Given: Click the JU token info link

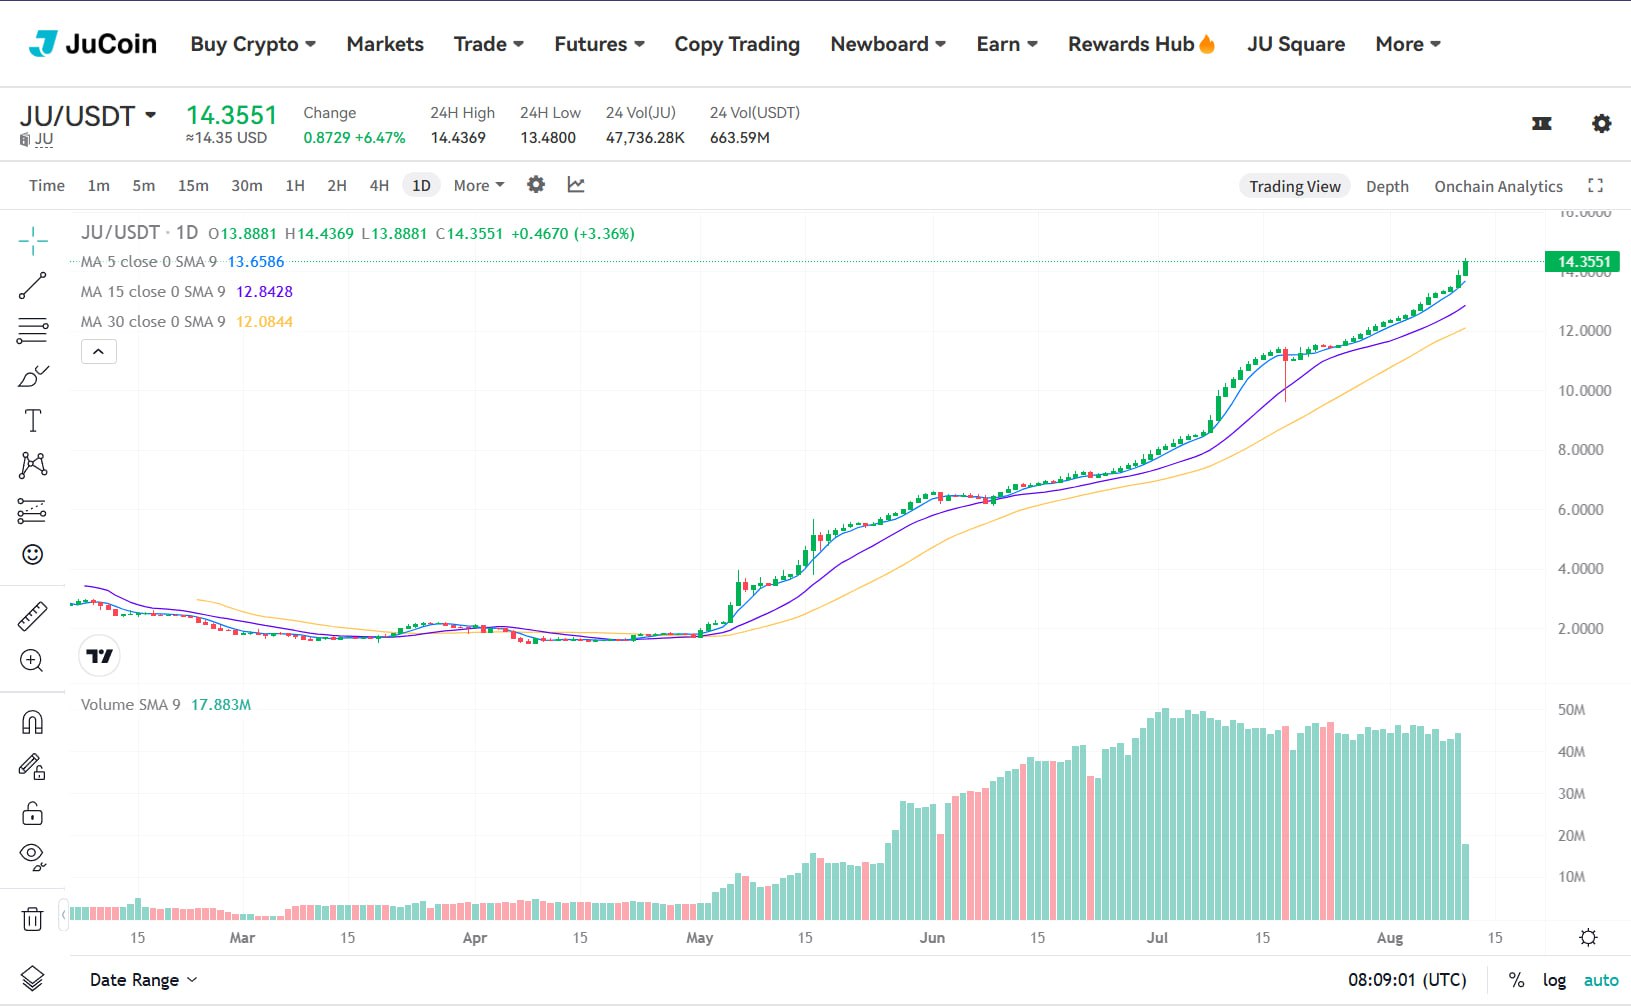Looking at the screenshot, I should (37, 140).
